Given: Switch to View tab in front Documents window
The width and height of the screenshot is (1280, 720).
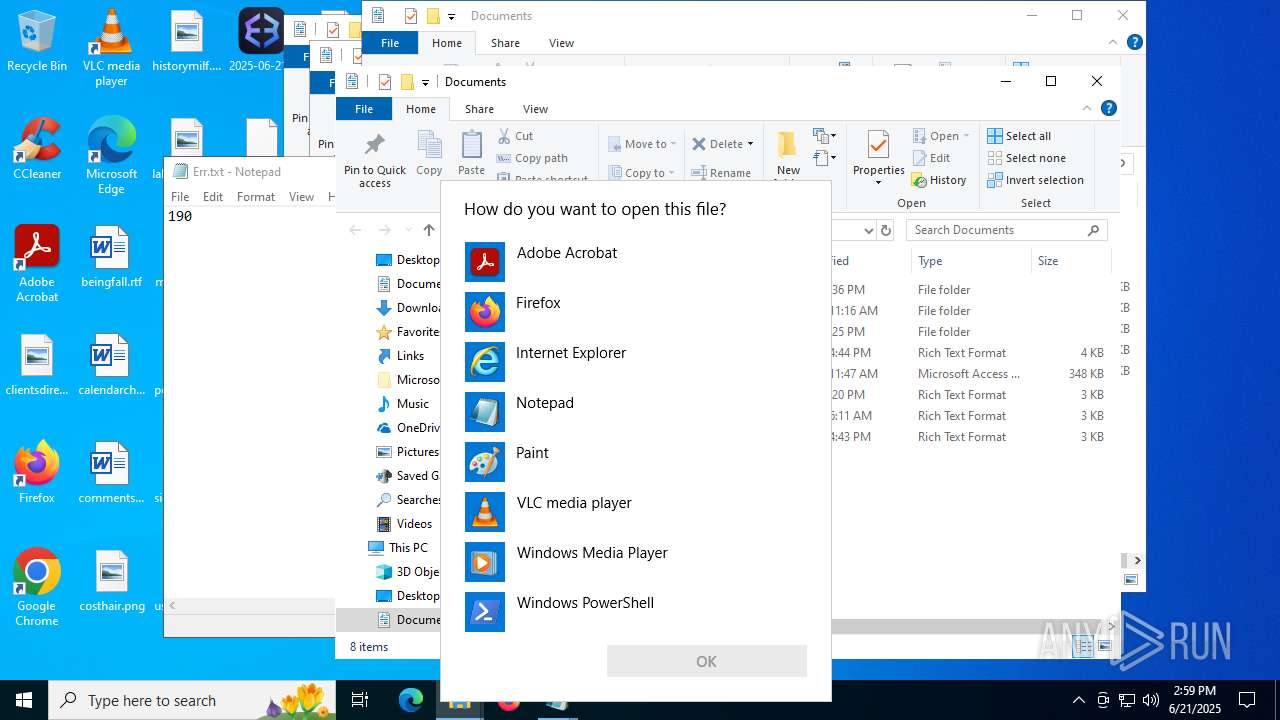Looking at the screenshot, I should (535, 109).
